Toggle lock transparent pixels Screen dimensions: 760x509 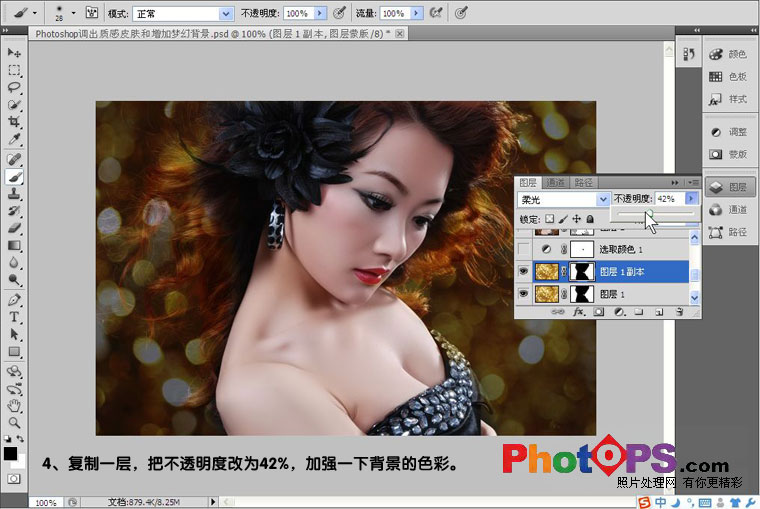[x=550, y=219]
